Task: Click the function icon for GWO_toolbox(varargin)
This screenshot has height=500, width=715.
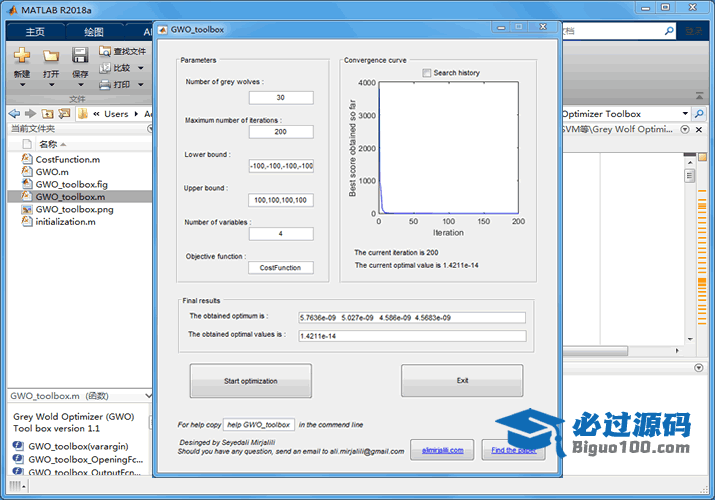Action: coord(18,446)
